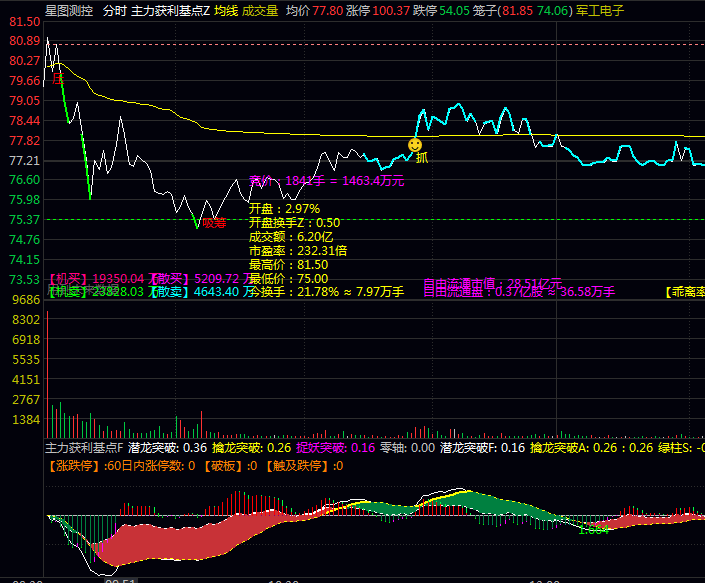Viewport: 705px width, 583px height.
Task: Select the 主力获利基点F sub-indicator name
Action: pyautogui.click(x=84, y=448)
